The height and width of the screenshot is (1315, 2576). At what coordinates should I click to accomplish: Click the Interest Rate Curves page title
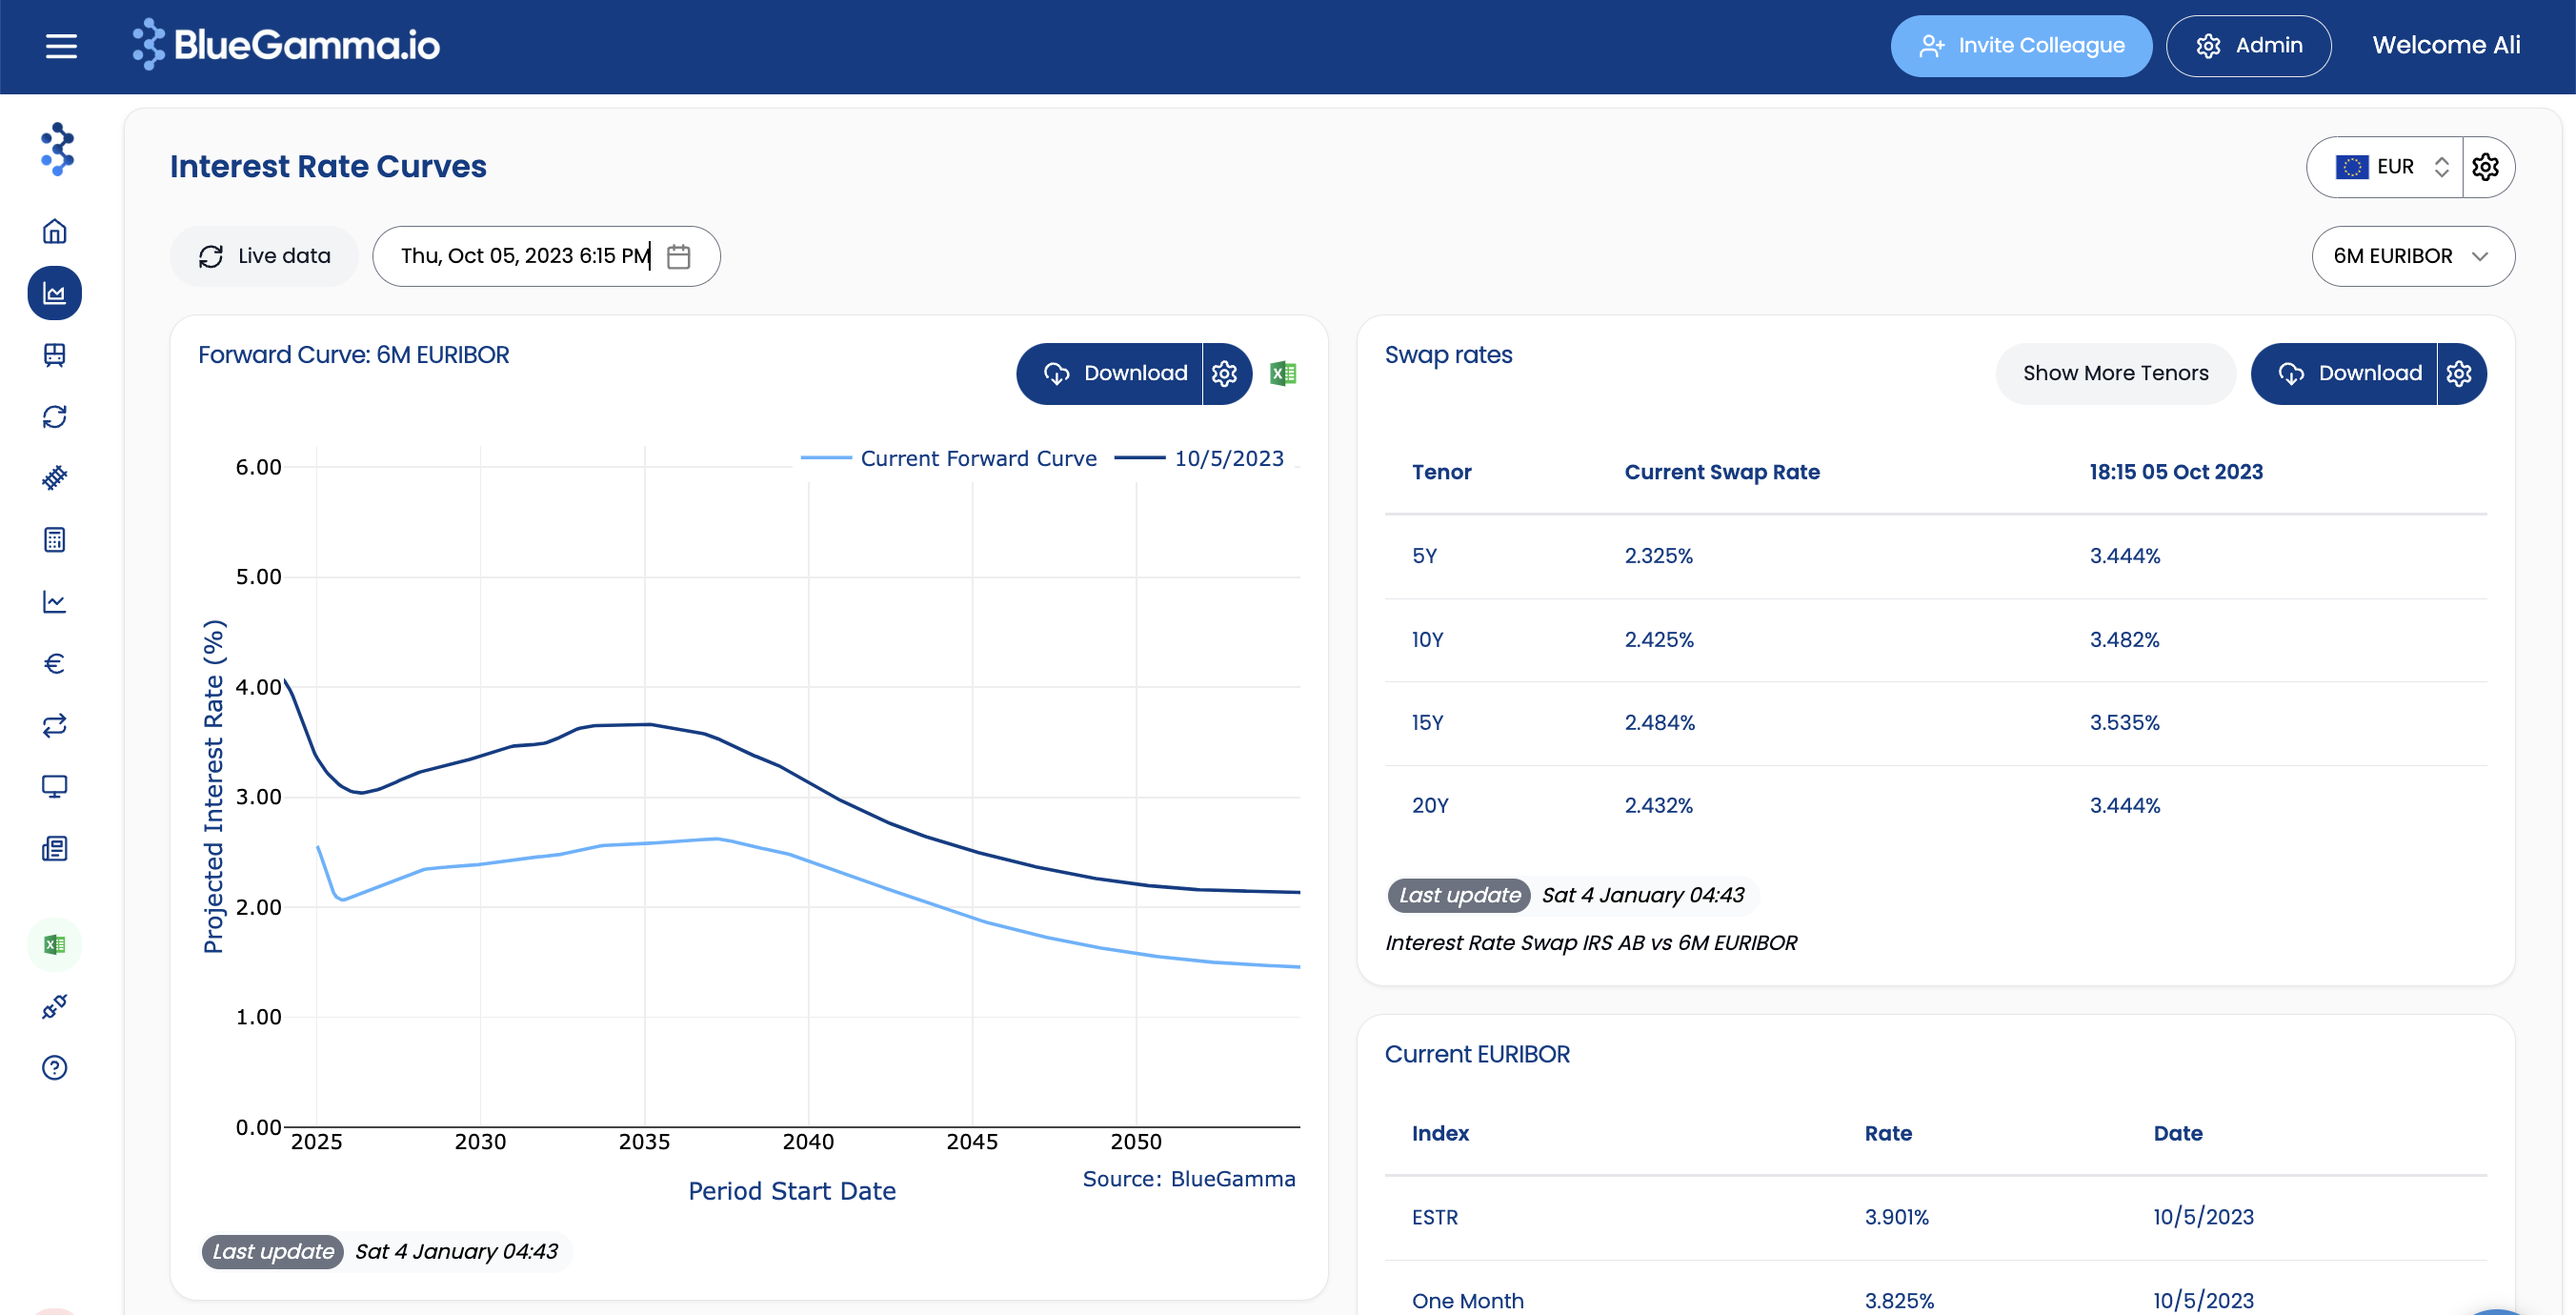[x=328, y=167]
